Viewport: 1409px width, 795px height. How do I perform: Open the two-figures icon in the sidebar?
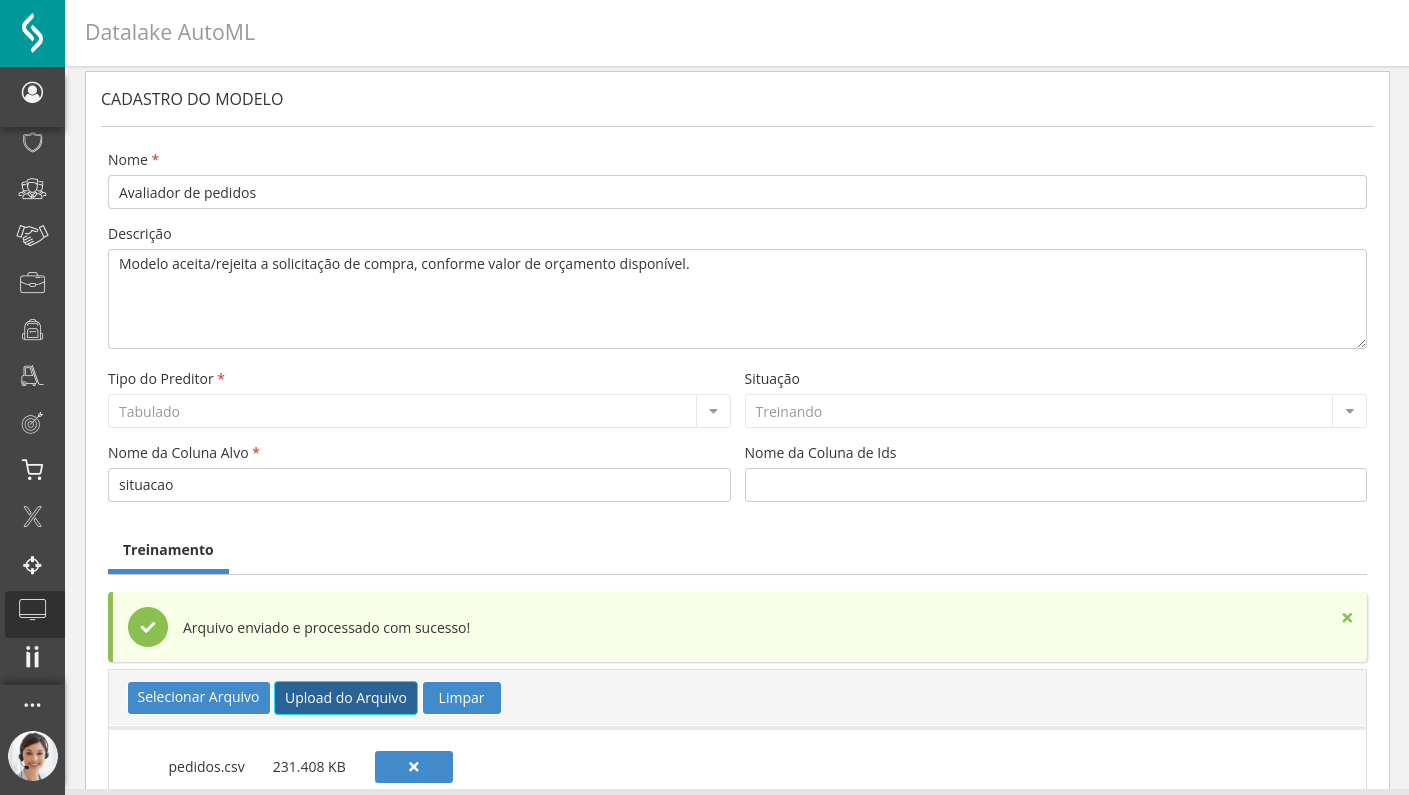32,657
